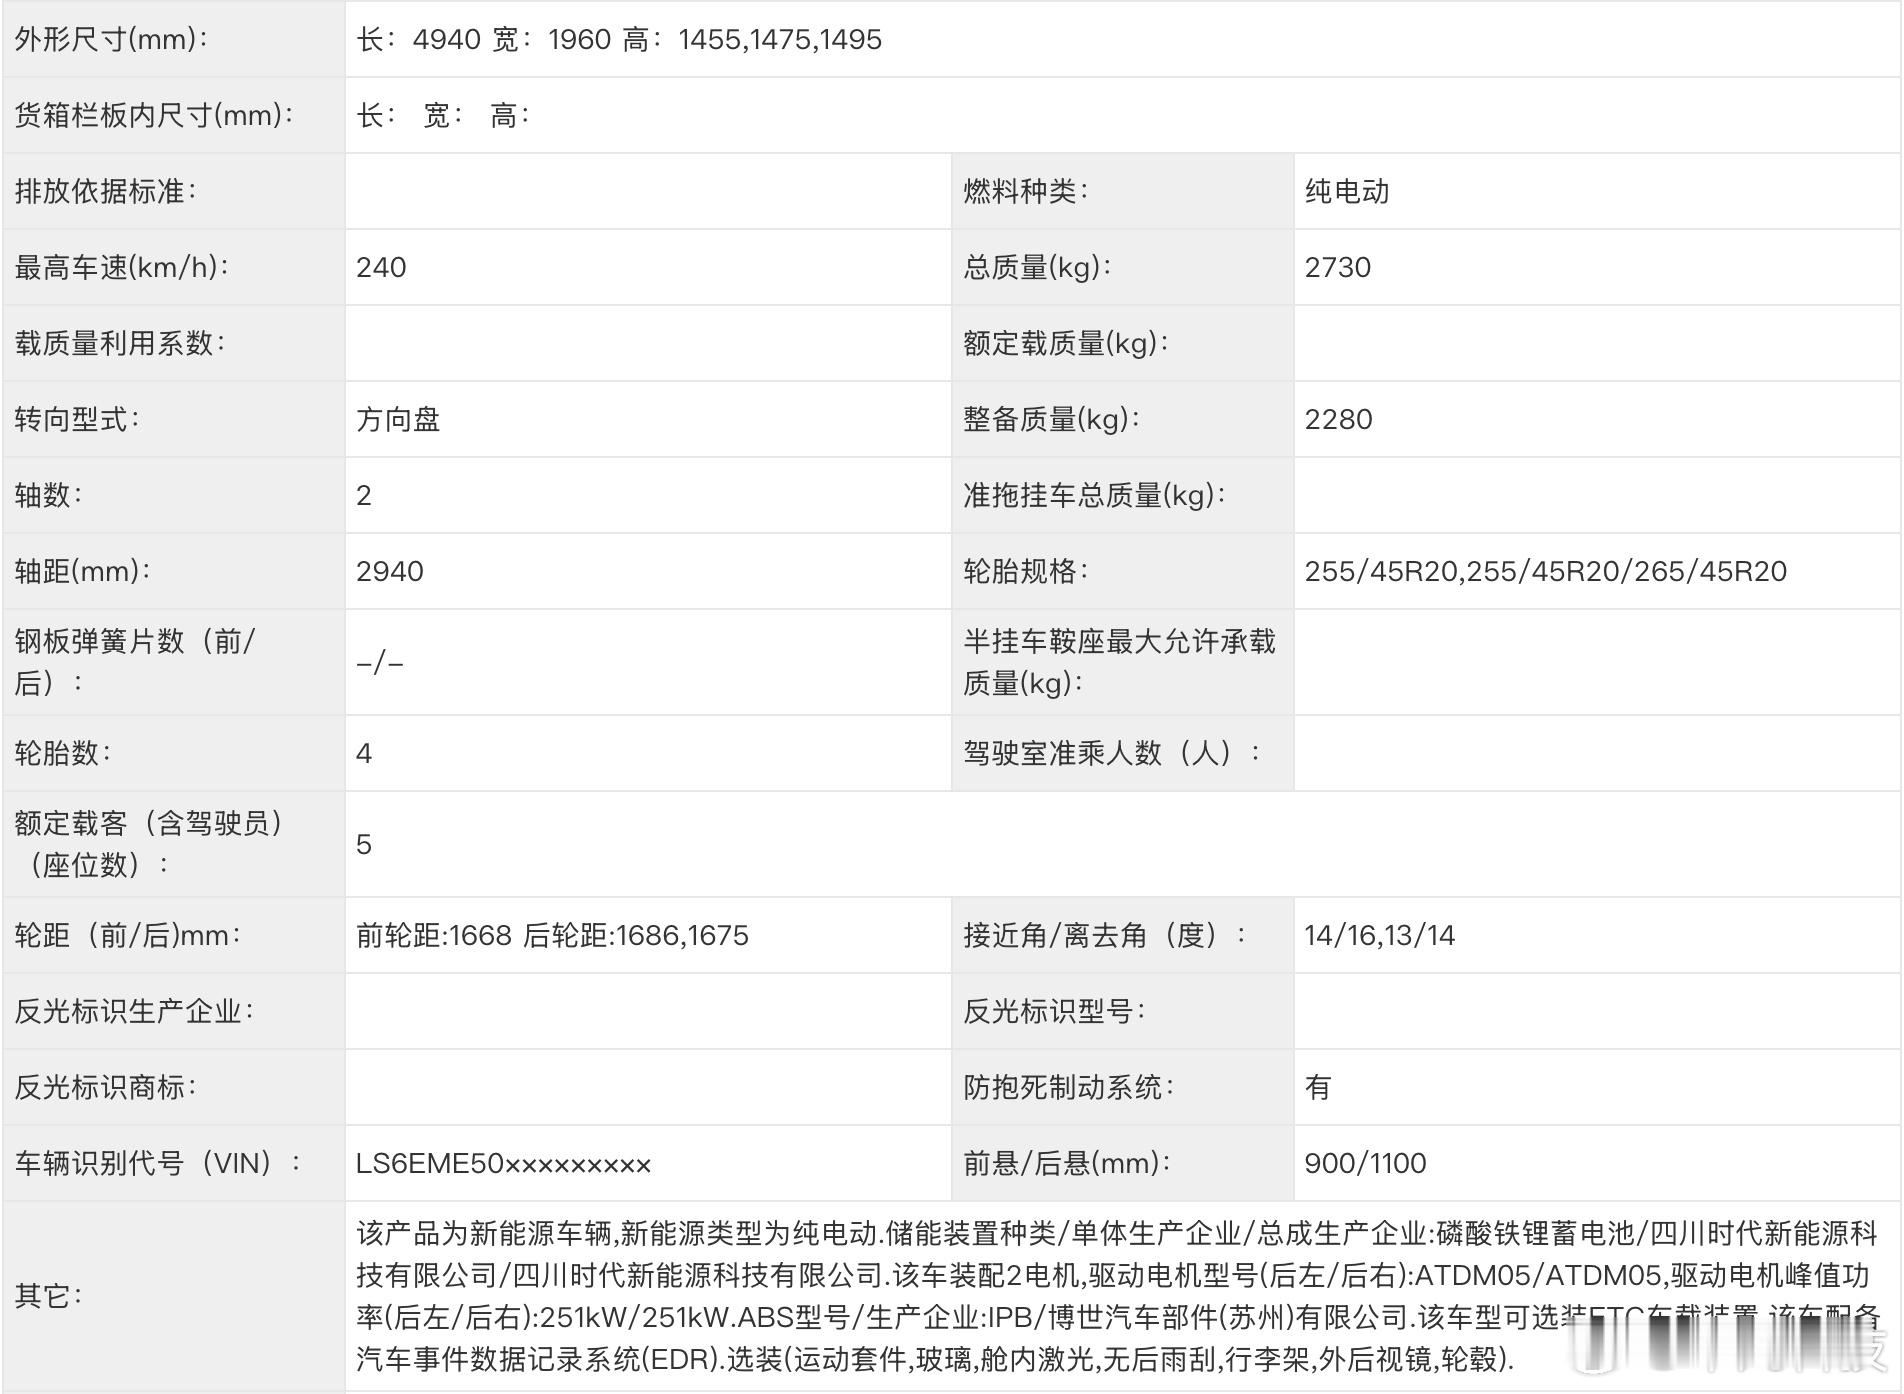Click the 其它 row label

48,1296
